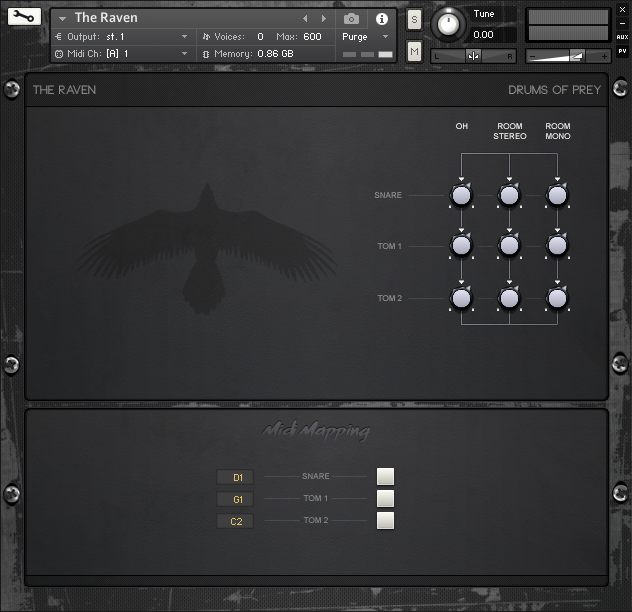Click the Snare OH level knob

click(461, 195)
